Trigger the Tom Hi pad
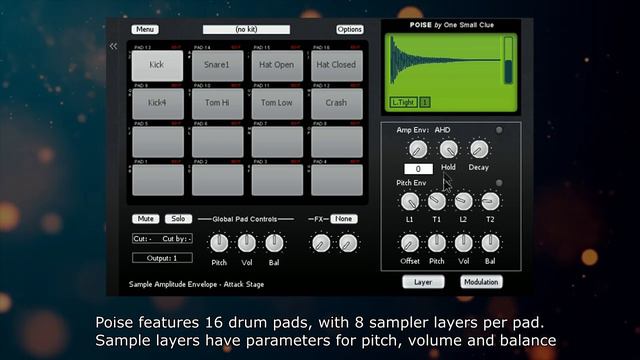 (x=217, y=103)
